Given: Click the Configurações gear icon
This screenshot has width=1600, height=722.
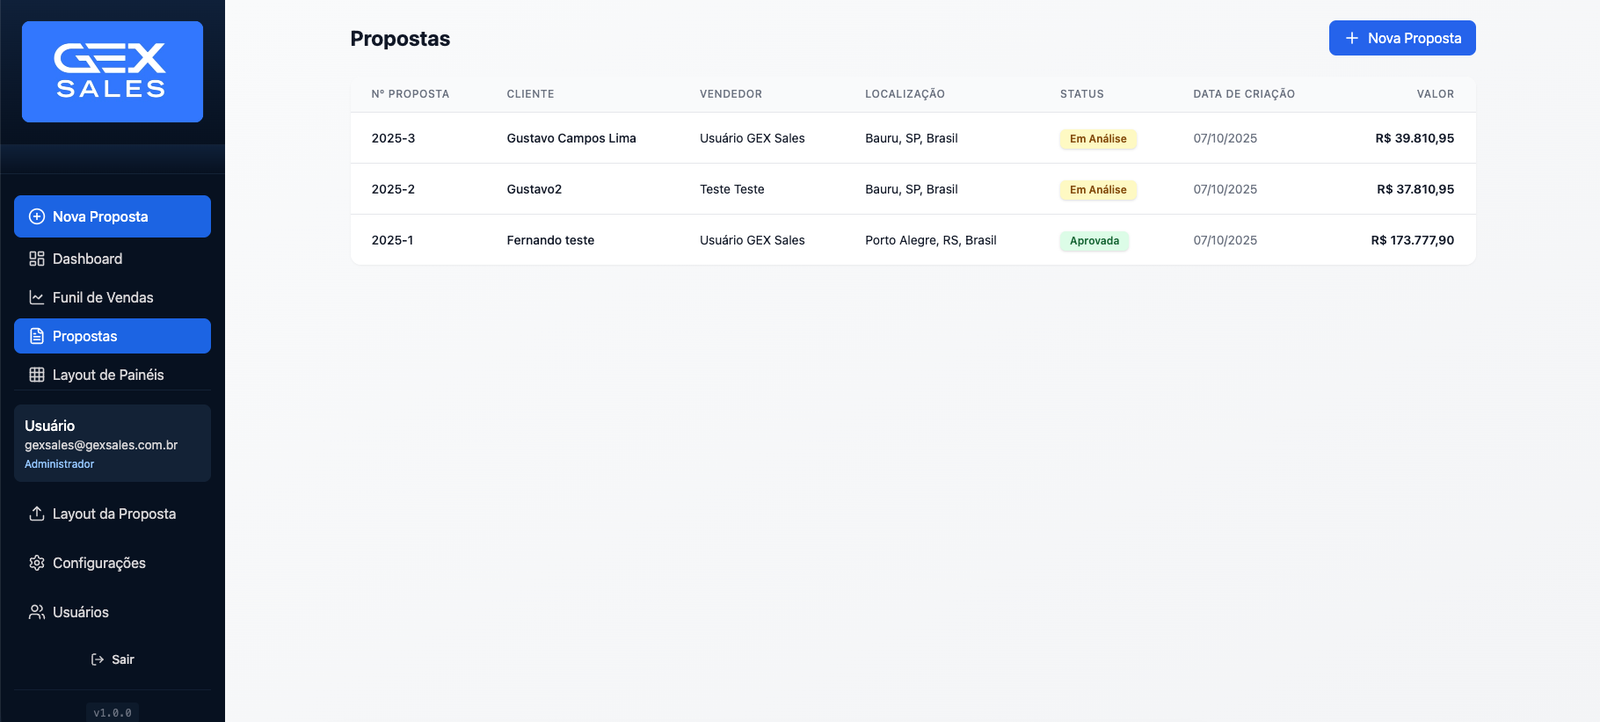Looking at the screenshot, I should pyautogui.click(x=37, y=563).
